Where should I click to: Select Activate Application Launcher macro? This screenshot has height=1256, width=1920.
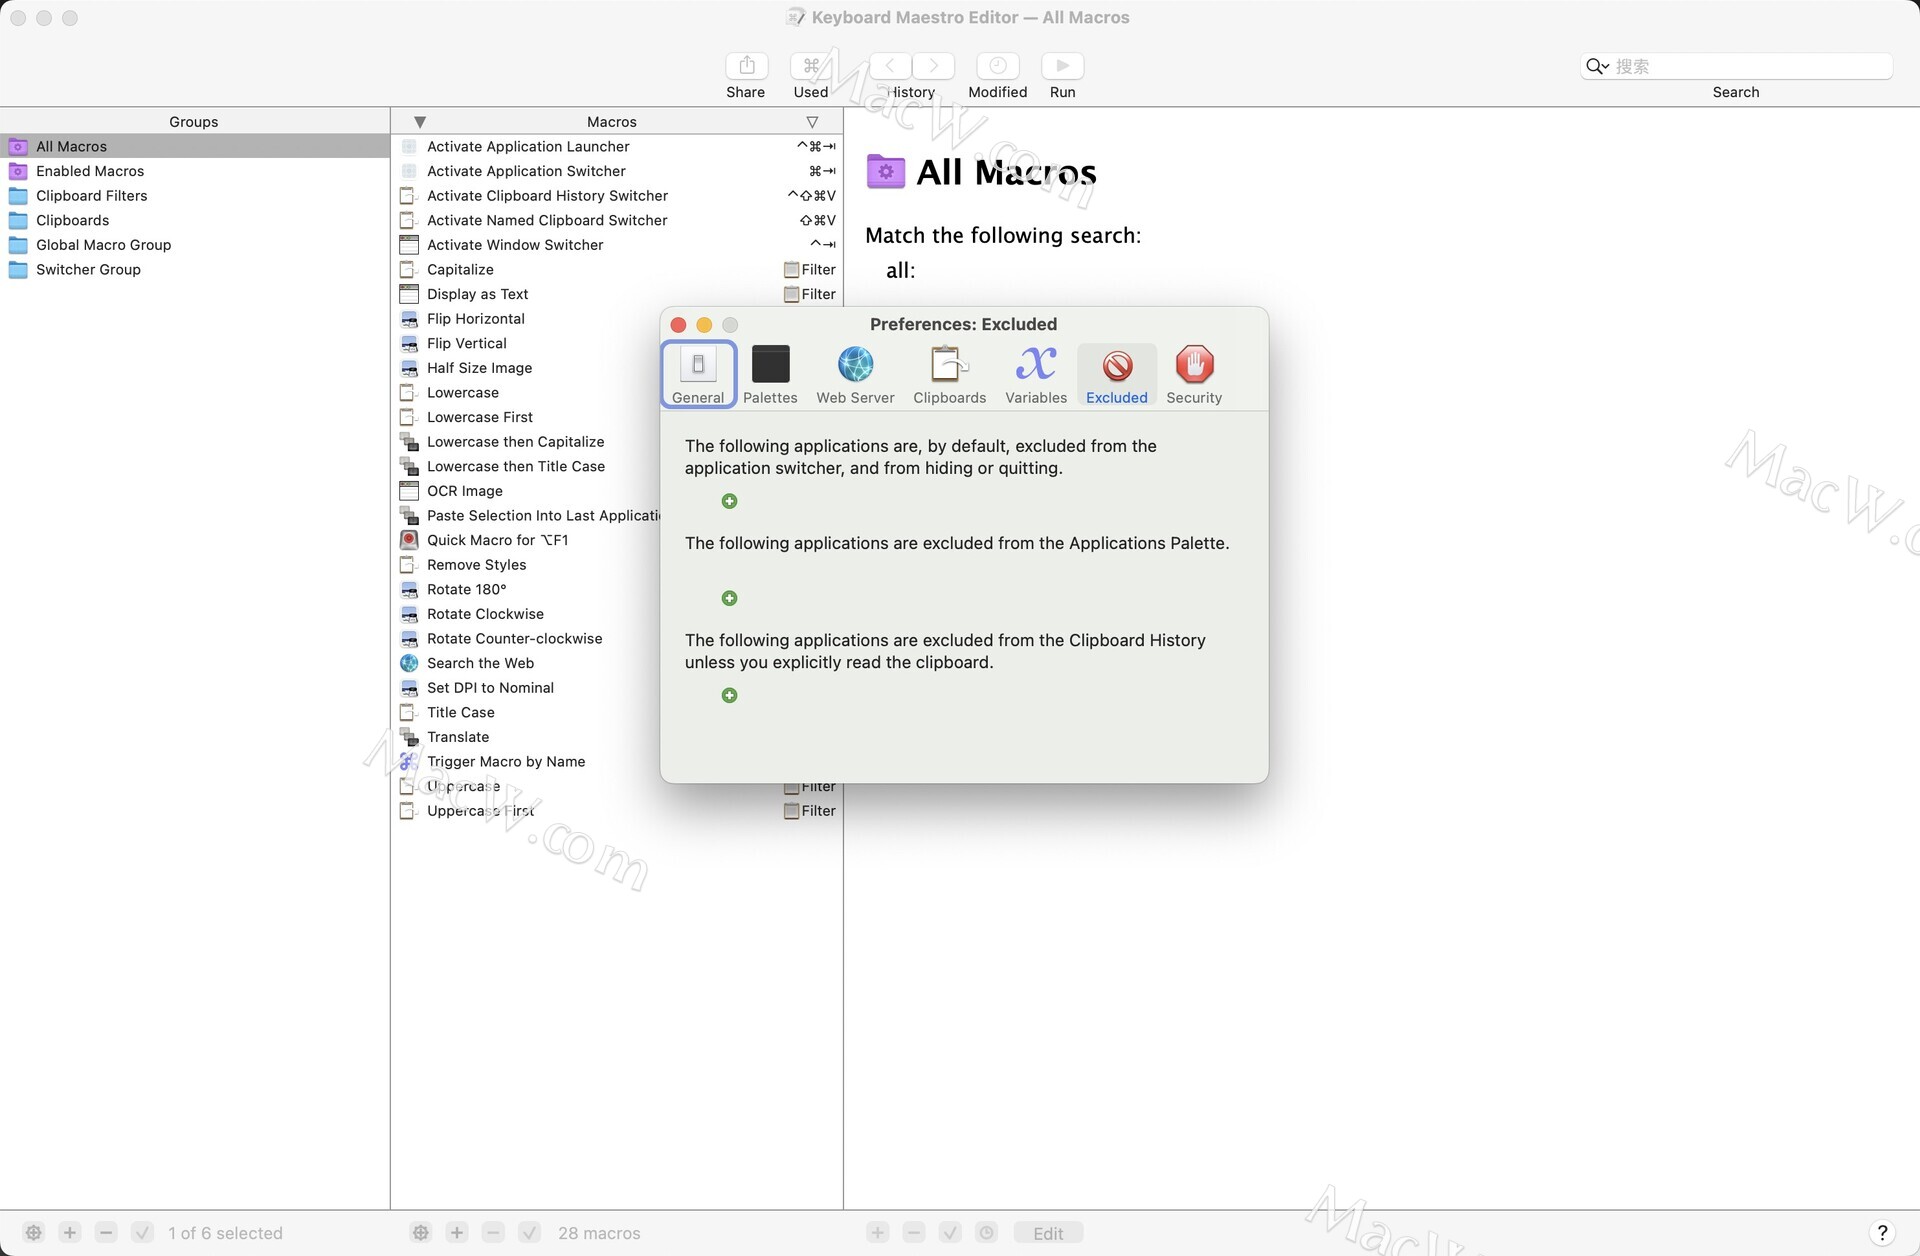pyautogui.click(x=617, y=146)
